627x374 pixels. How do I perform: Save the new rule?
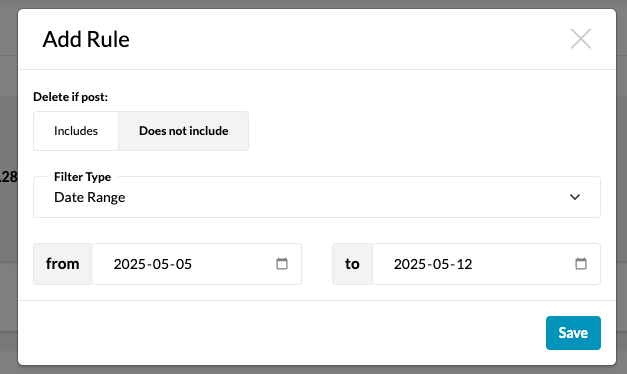coord(573,333)
